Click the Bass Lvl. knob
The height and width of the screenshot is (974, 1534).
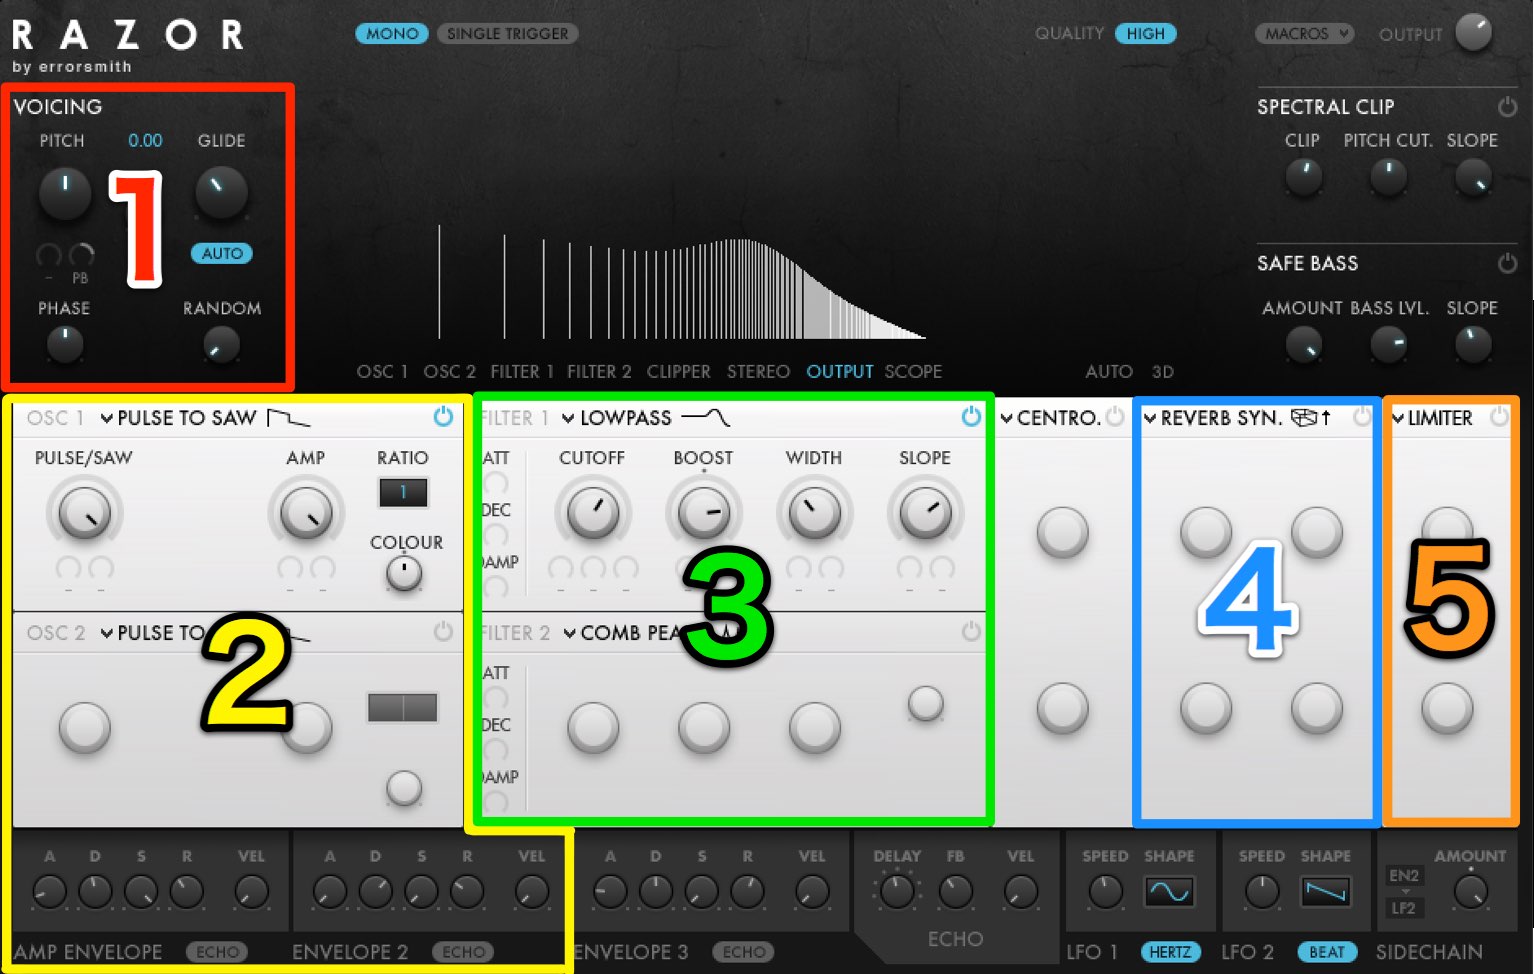tap(1388, 345)
